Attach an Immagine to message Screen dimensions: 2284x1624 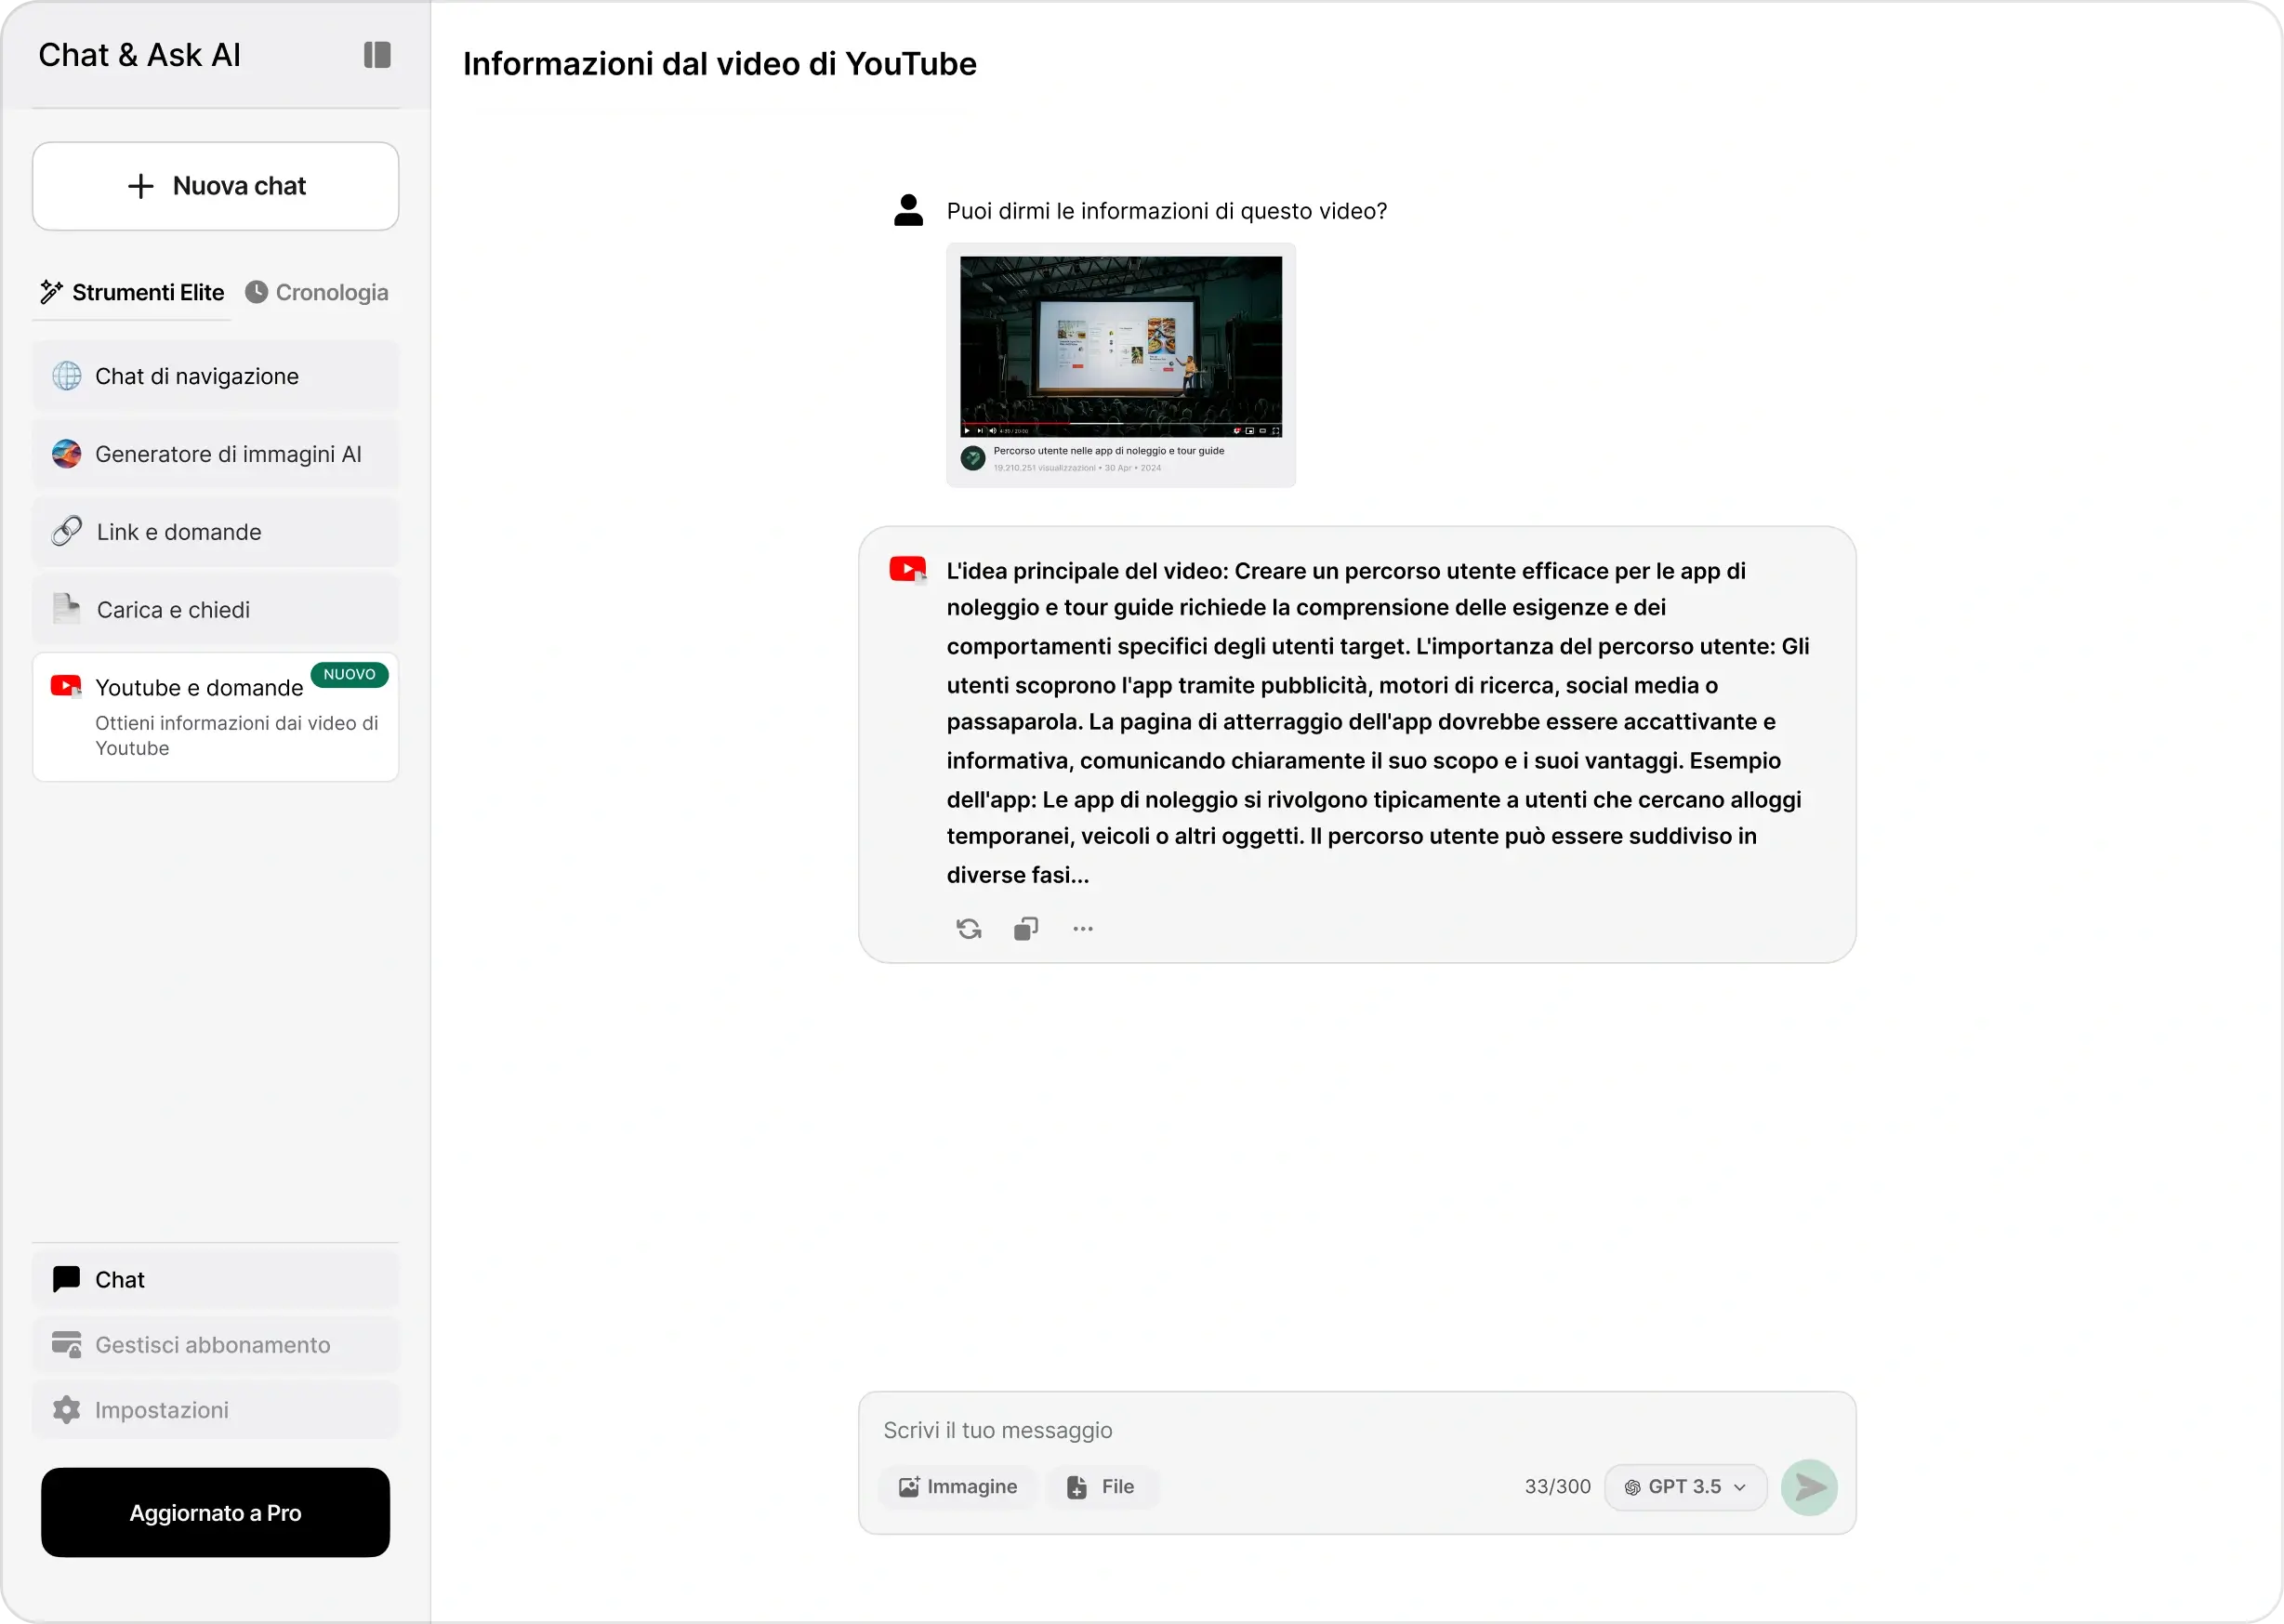pyautogui.click(x=957, y=1487)
